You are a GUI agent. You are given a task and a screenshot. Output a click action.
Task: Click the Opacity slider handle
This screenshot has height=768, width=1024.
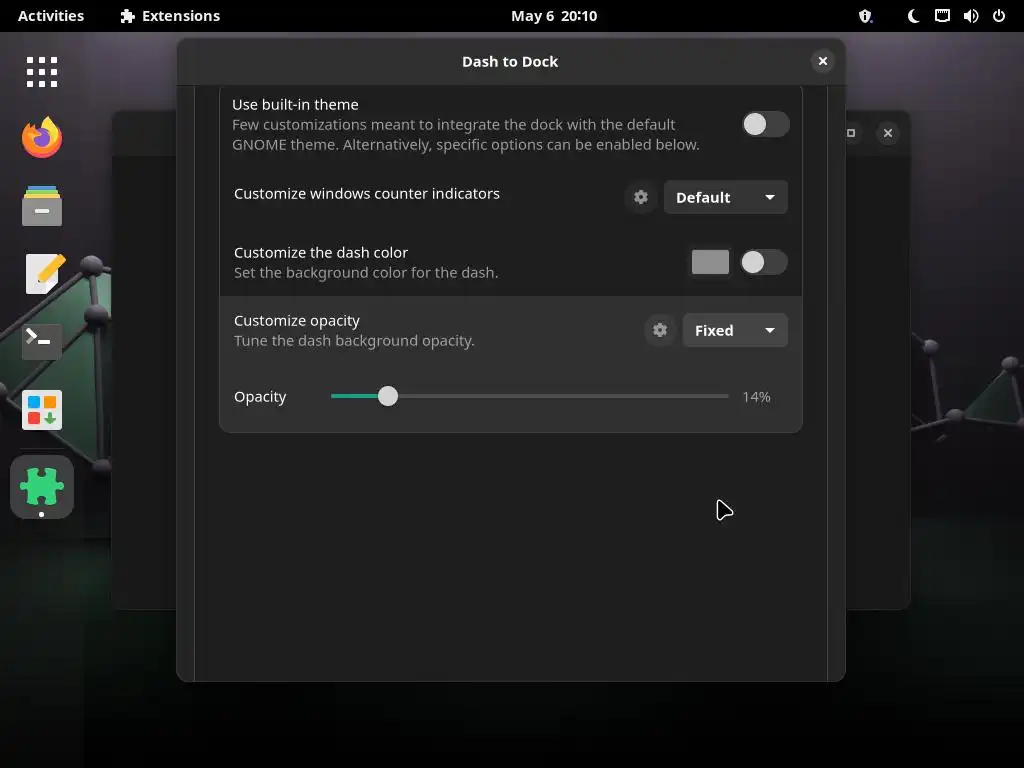pyautogui.click(x=388, y=396)
